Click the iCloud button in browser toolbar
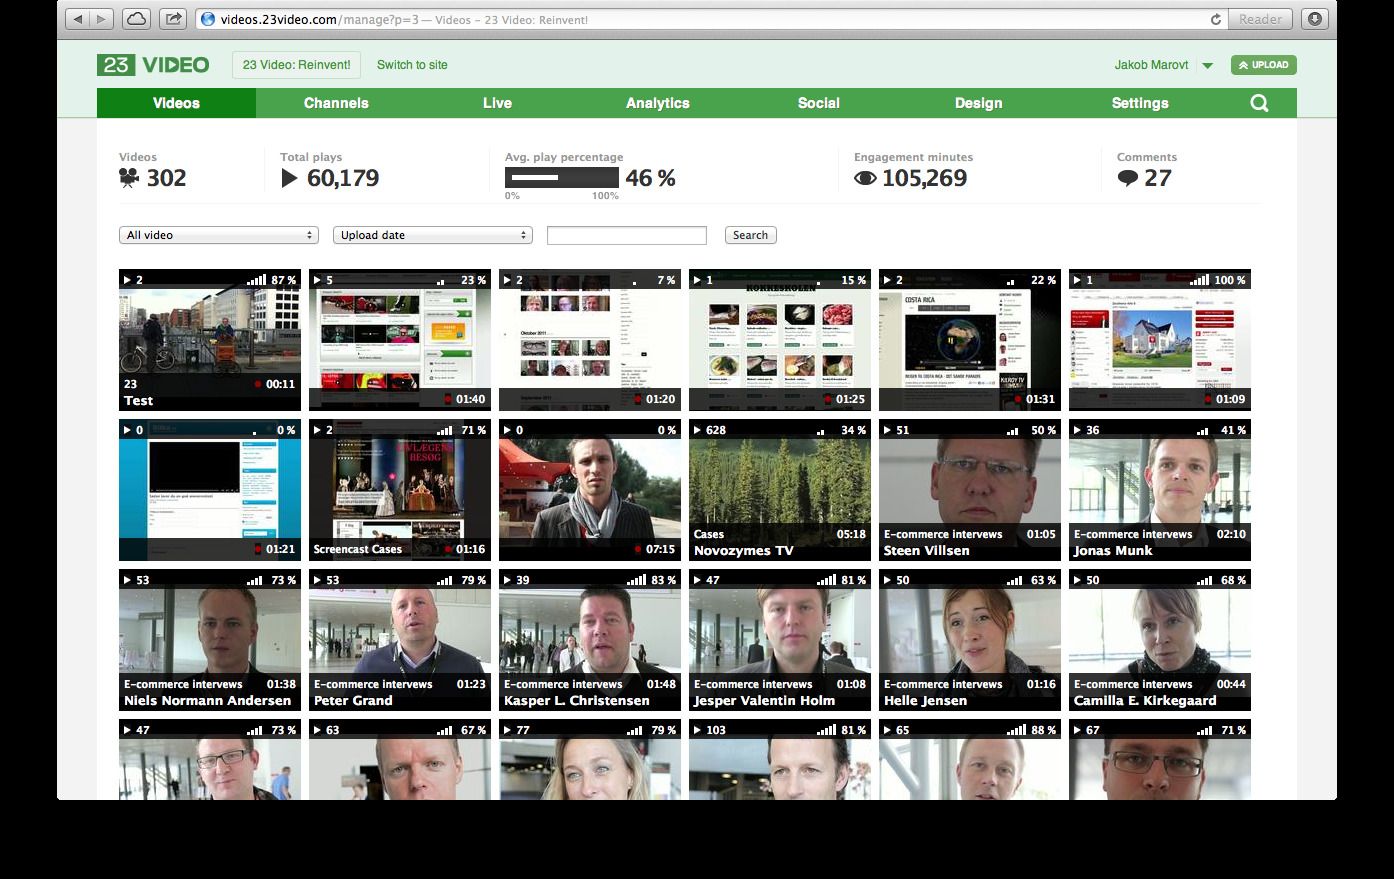The width and height of the screenshot is (1394, 879). click(x=136, y=19)
